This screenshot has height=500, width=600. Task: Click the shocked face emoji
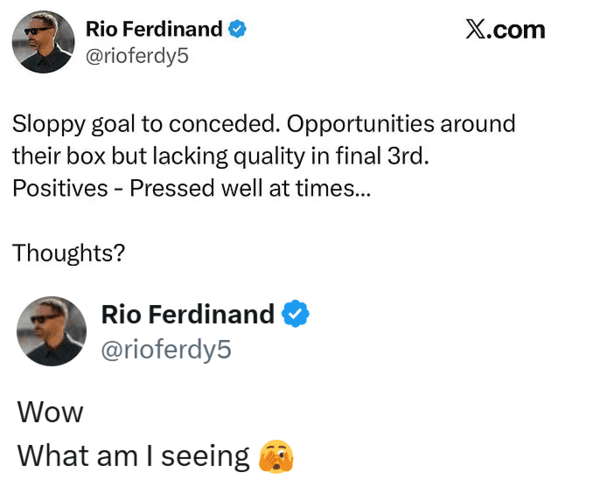click(276, 456)
